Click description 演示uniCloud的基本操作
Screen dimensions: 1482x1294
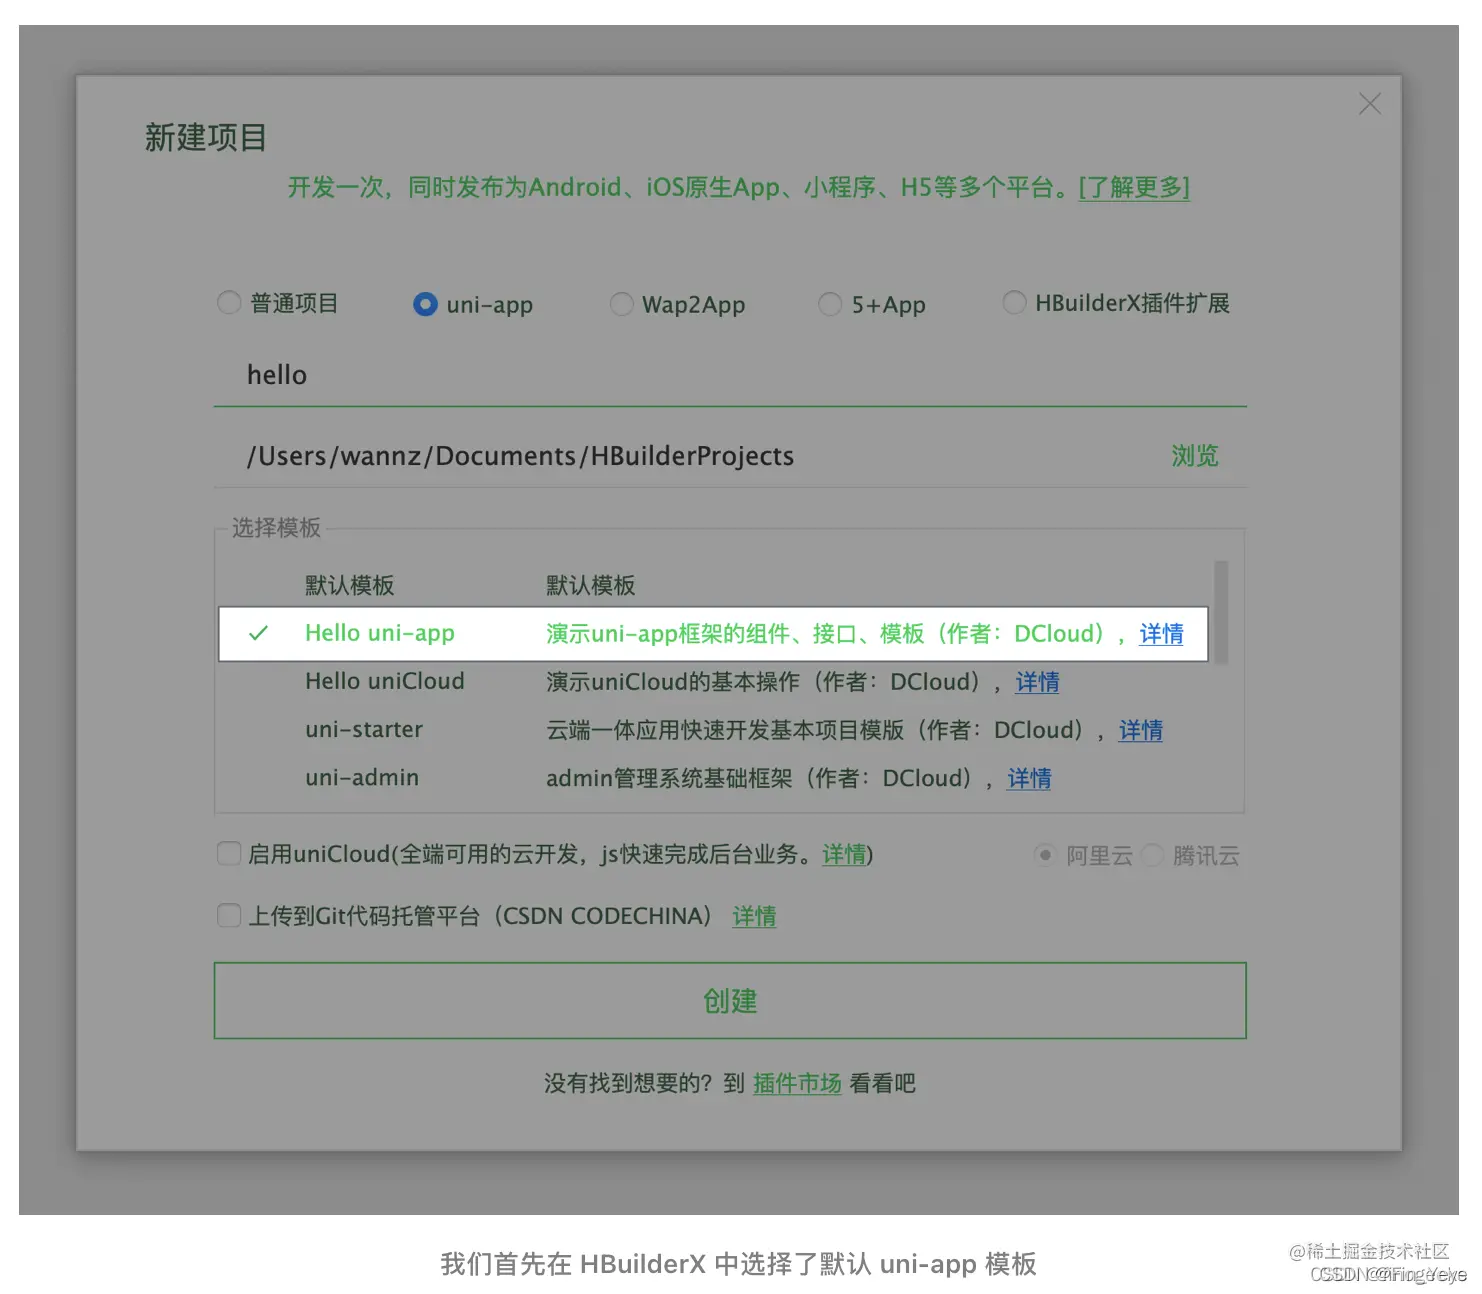[673, 682]
